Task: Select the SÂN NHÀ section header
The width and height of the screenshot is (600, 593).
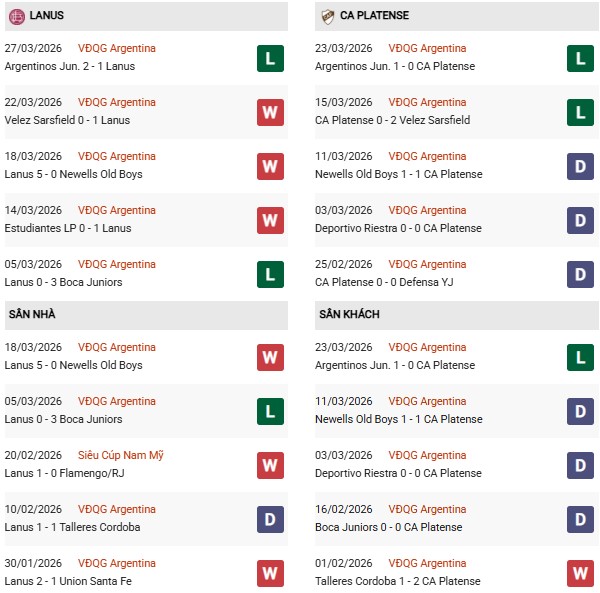Action: [32, 314]
